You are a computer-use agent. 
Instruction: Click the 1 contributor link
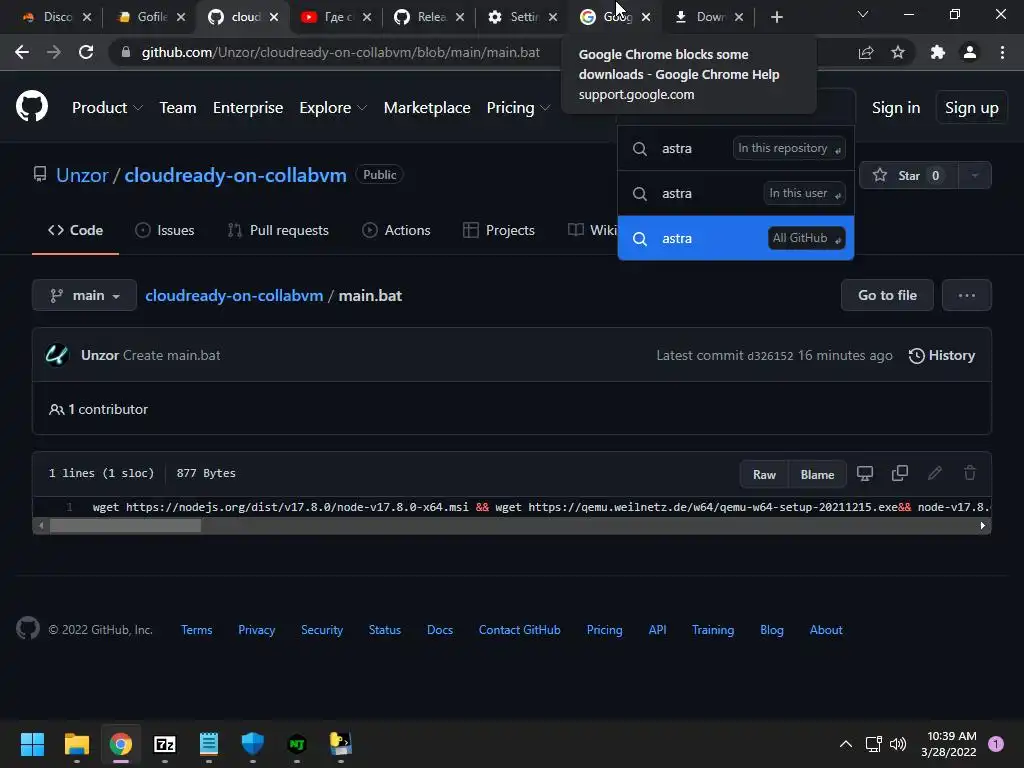99,409
